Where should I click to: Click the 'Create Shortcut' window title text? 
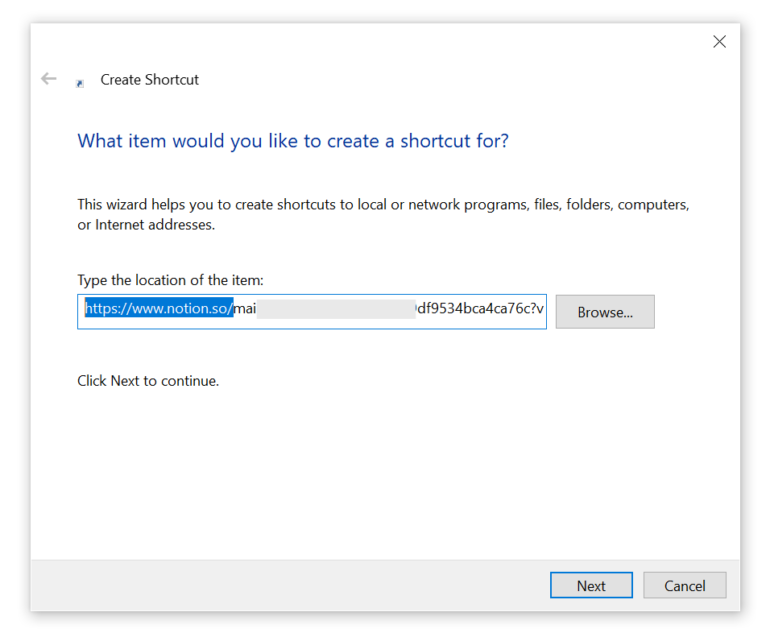[150, 80]
